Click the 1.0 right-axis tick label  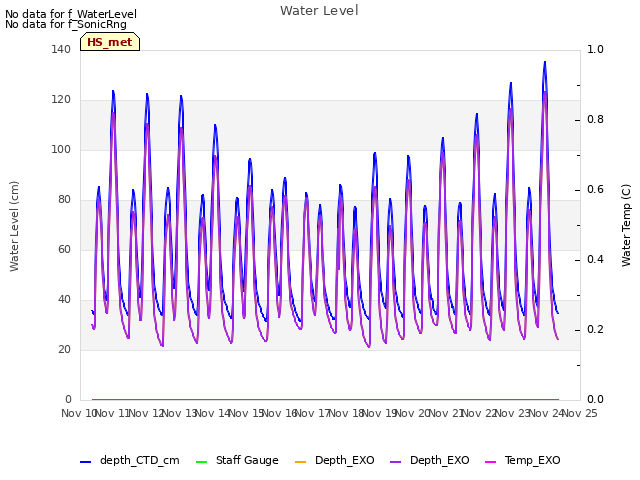click(595, 49)
